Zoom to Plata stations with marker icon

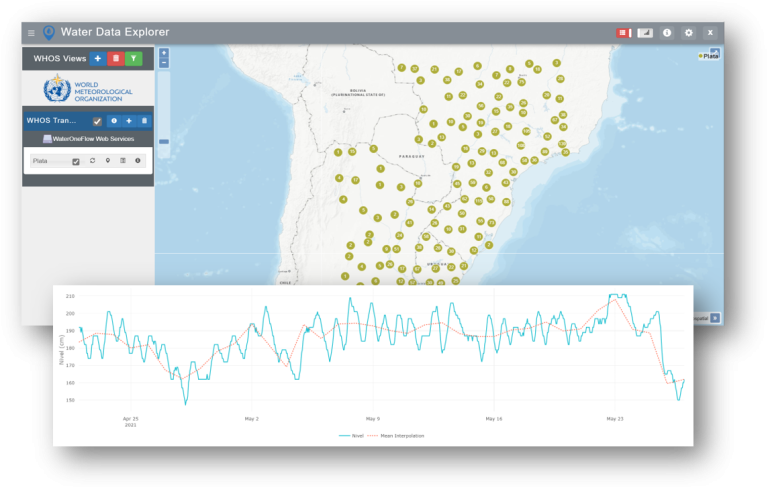pyautogui.click(x=107, y=161)
